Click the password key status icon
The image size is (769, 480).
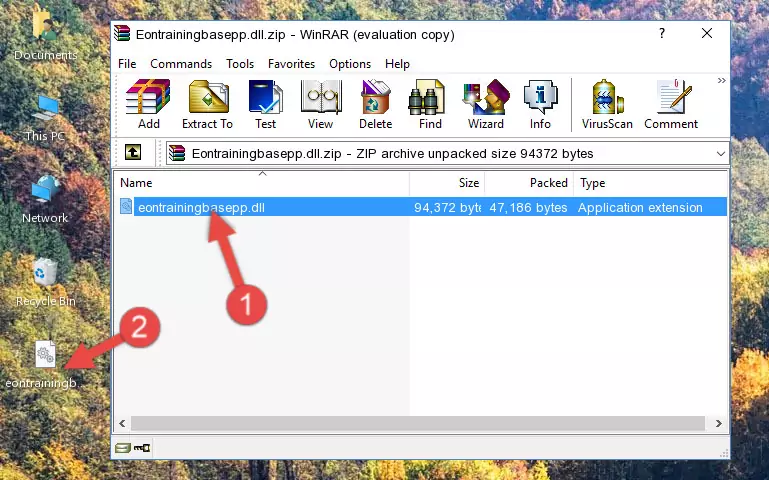pos(142,447)
